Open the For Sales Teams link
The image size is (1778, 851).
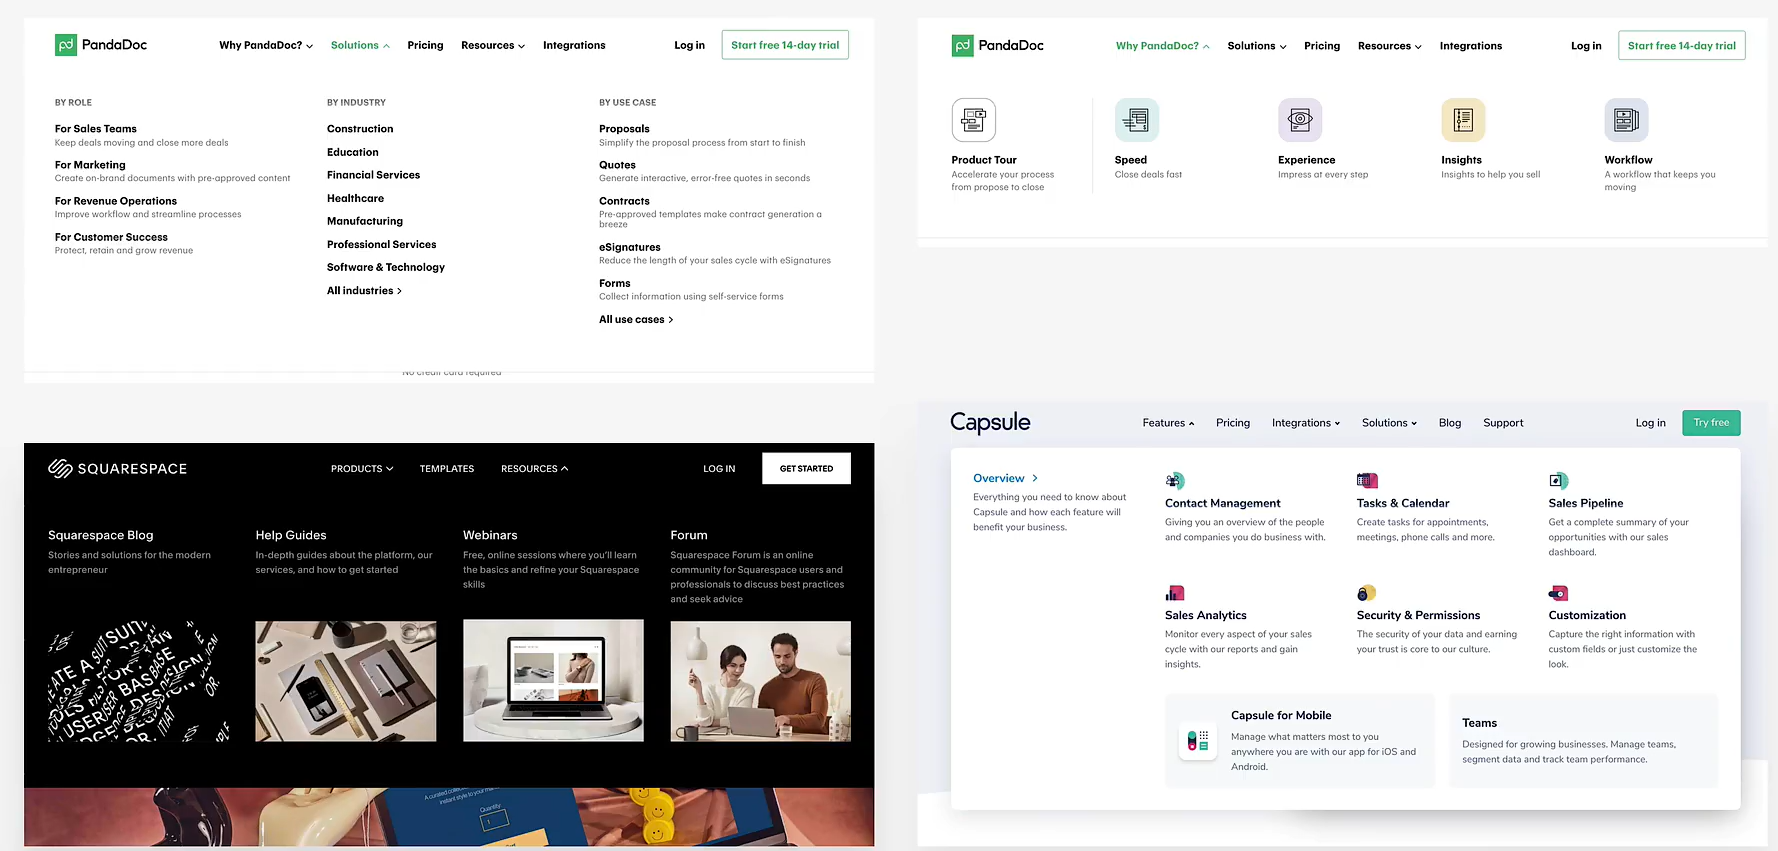coord(96,129)
